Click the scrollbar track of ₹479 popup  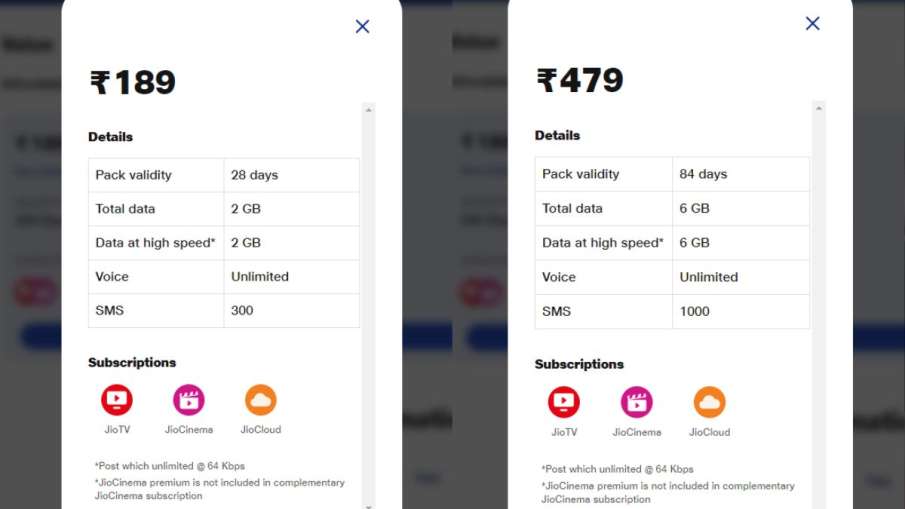coord(819,300)
